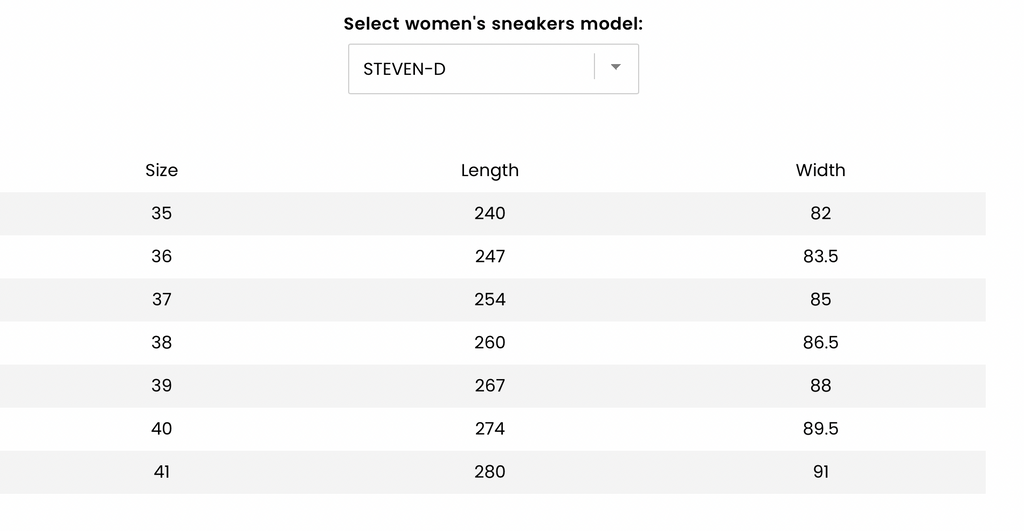Select the size 37 cell
Screen dimensions: 1024x531
(x=161, y=300)
